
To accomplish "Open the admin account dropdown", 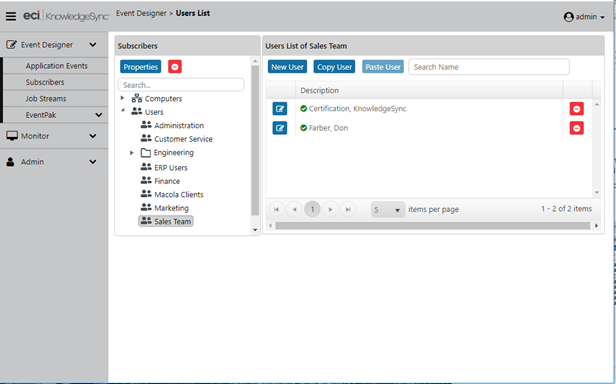I will 584,17.
